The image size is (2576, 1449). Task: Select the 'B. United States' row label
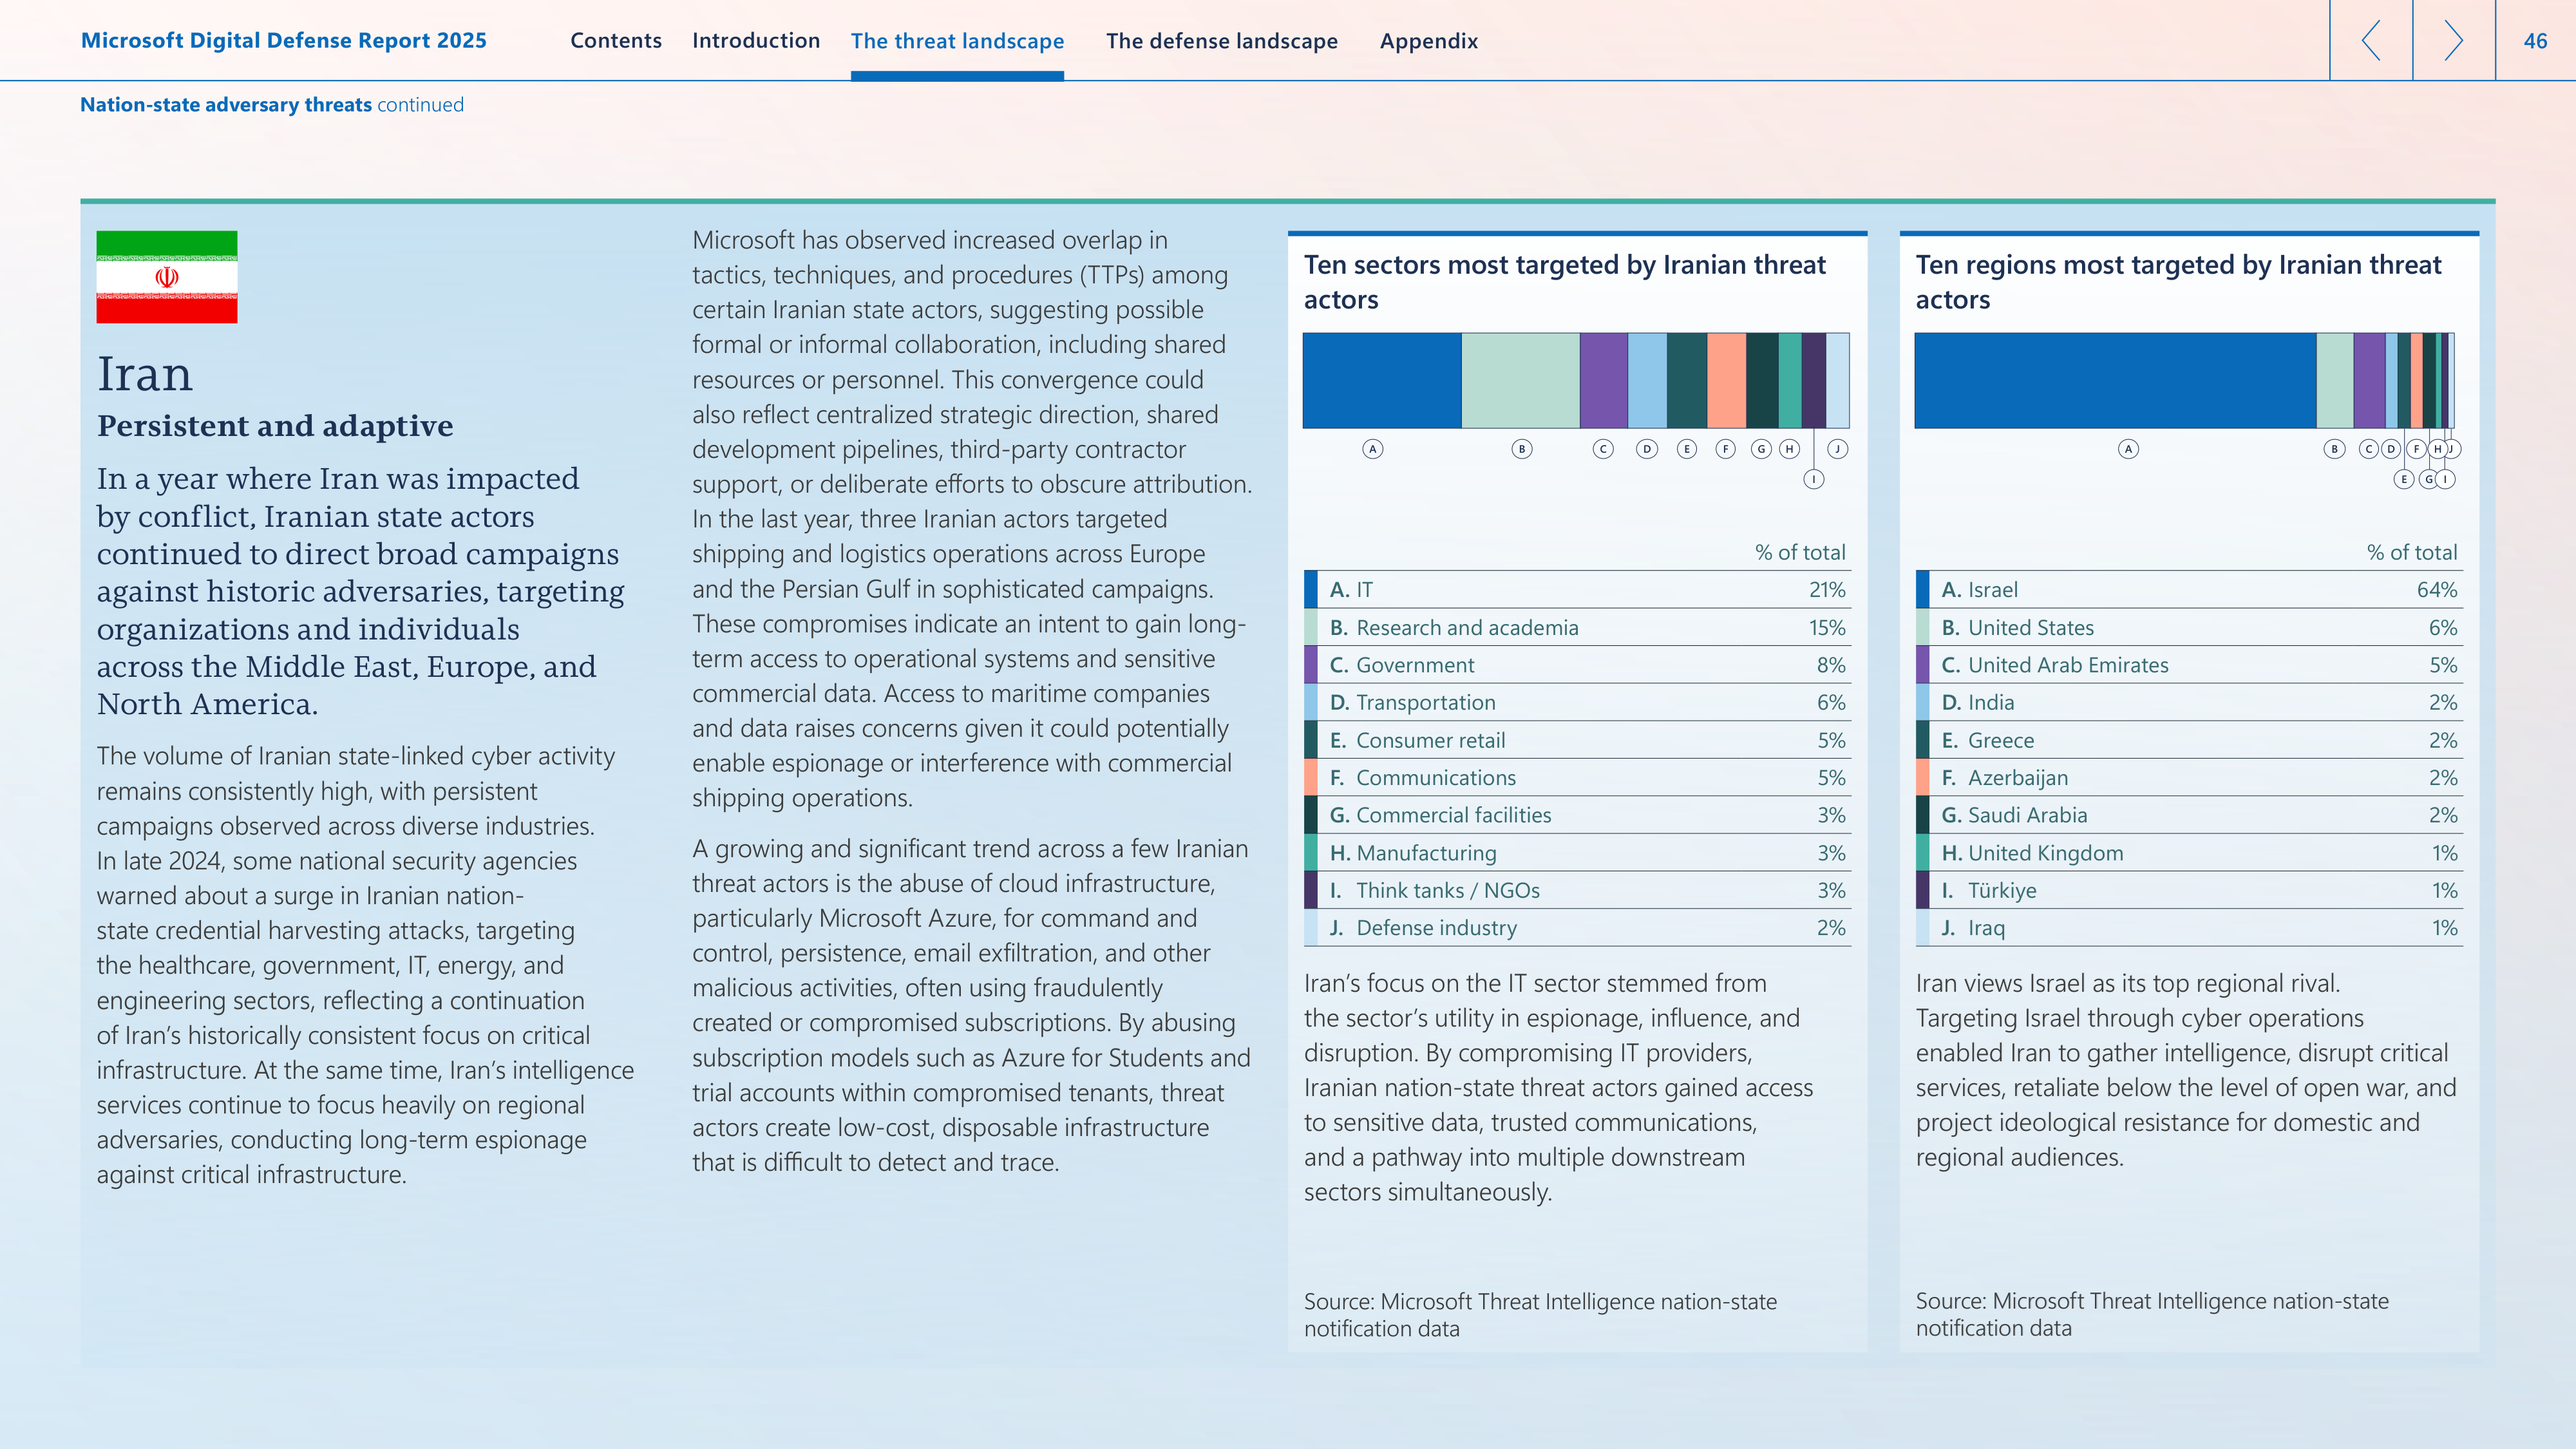tap(2017, 628)
